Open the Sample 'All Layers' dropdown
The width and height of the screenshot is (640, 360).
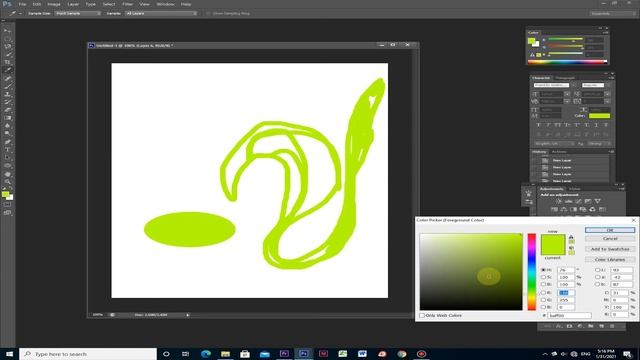pos(161,13)
